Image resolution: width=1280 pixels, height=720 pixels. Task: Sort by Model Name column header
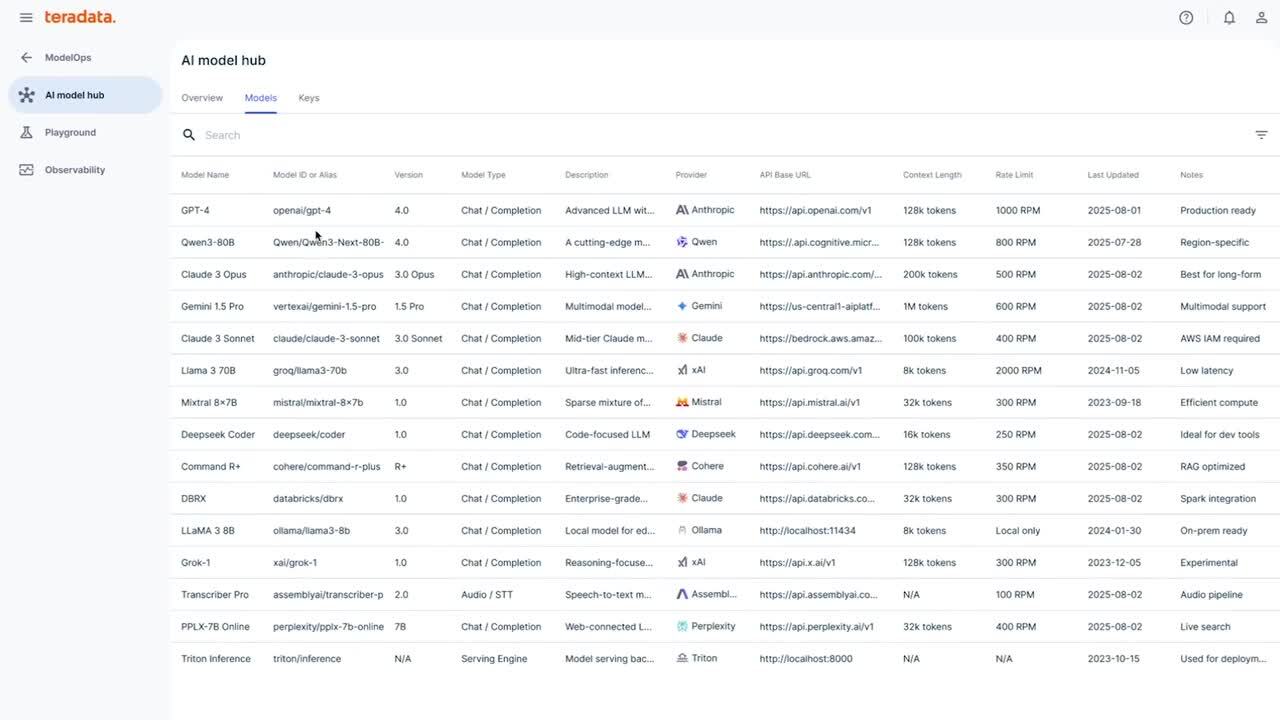pos(205,175)
